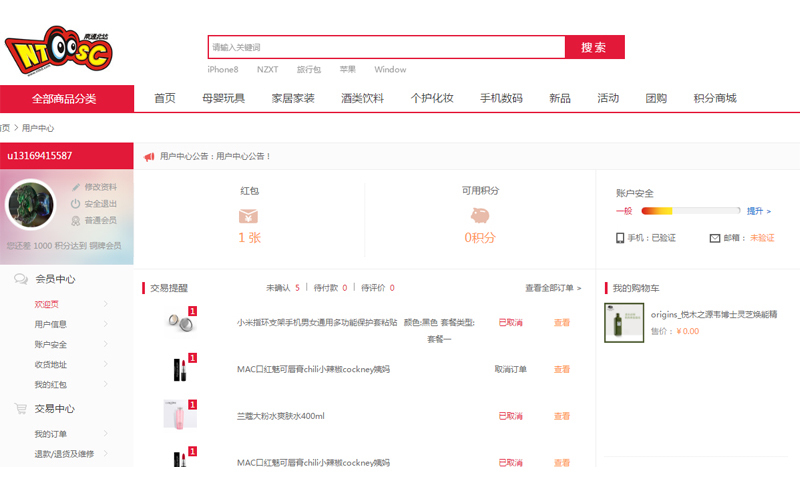
Task: Click the shopping cart icon by 交易中心
Action: click(21, 409)
